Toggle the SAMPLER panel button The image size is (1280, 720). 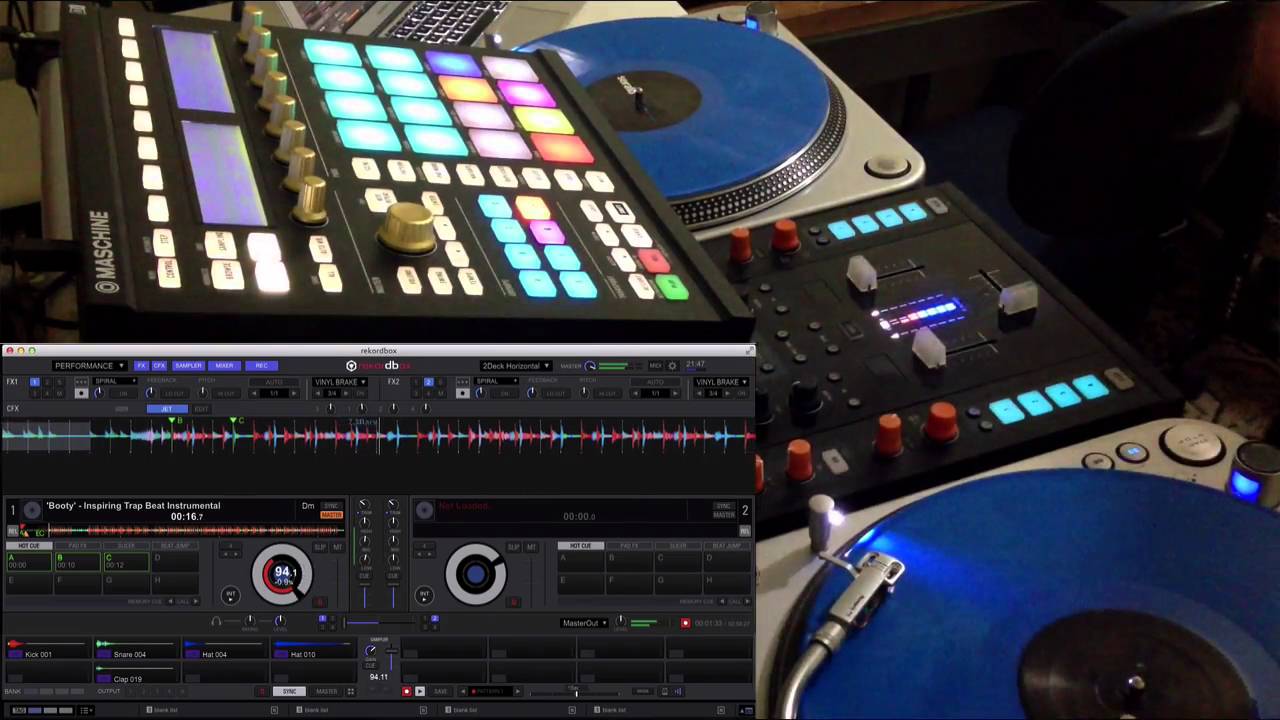188,366
